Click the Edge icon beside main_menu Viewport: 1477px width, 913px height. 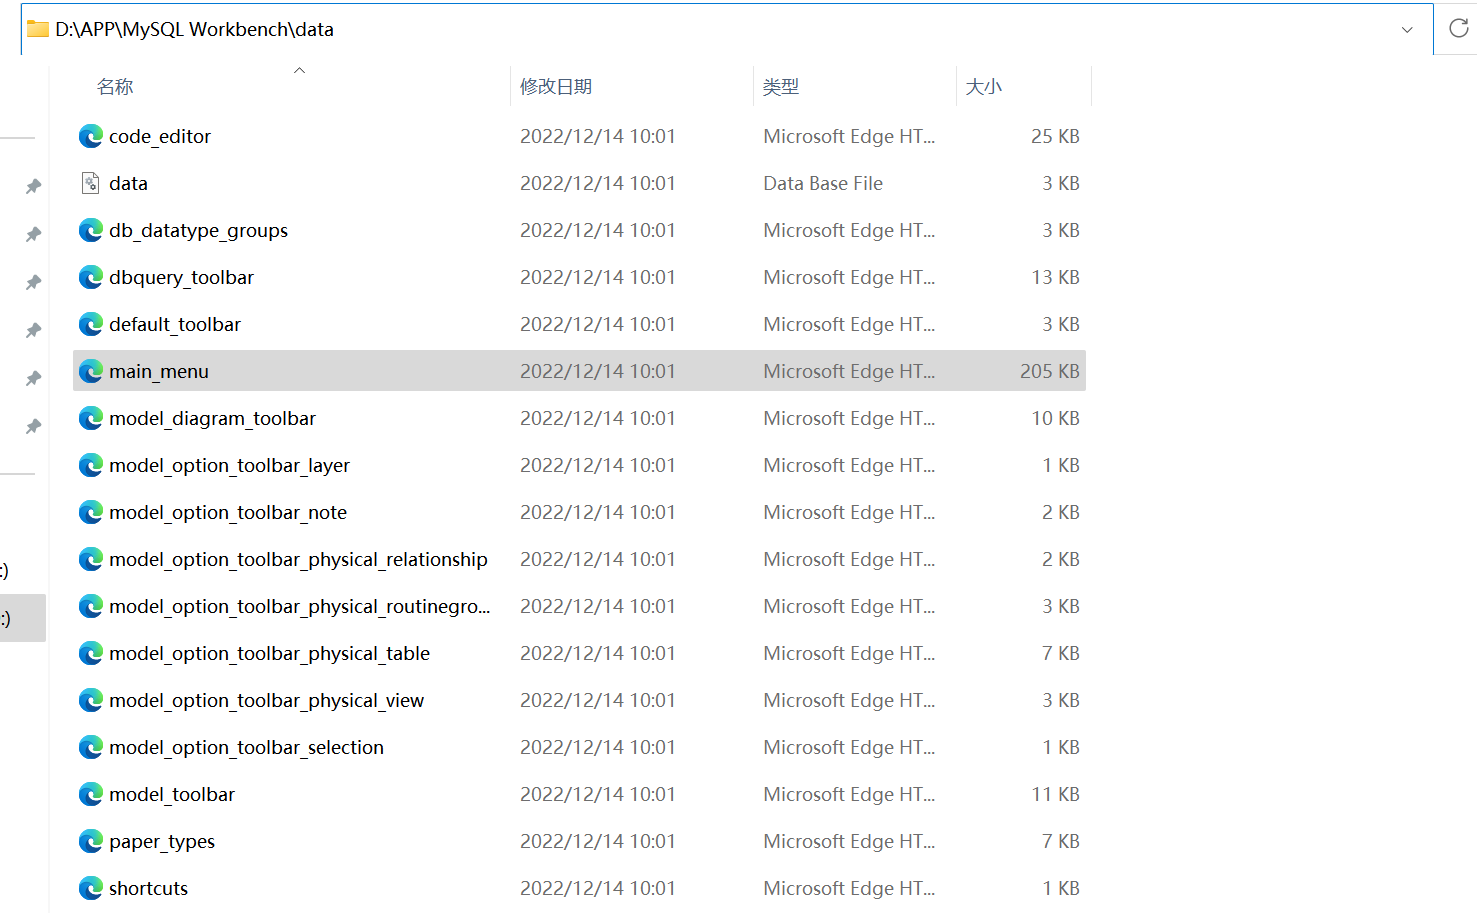pyautogui.click(x=91, y=371)
